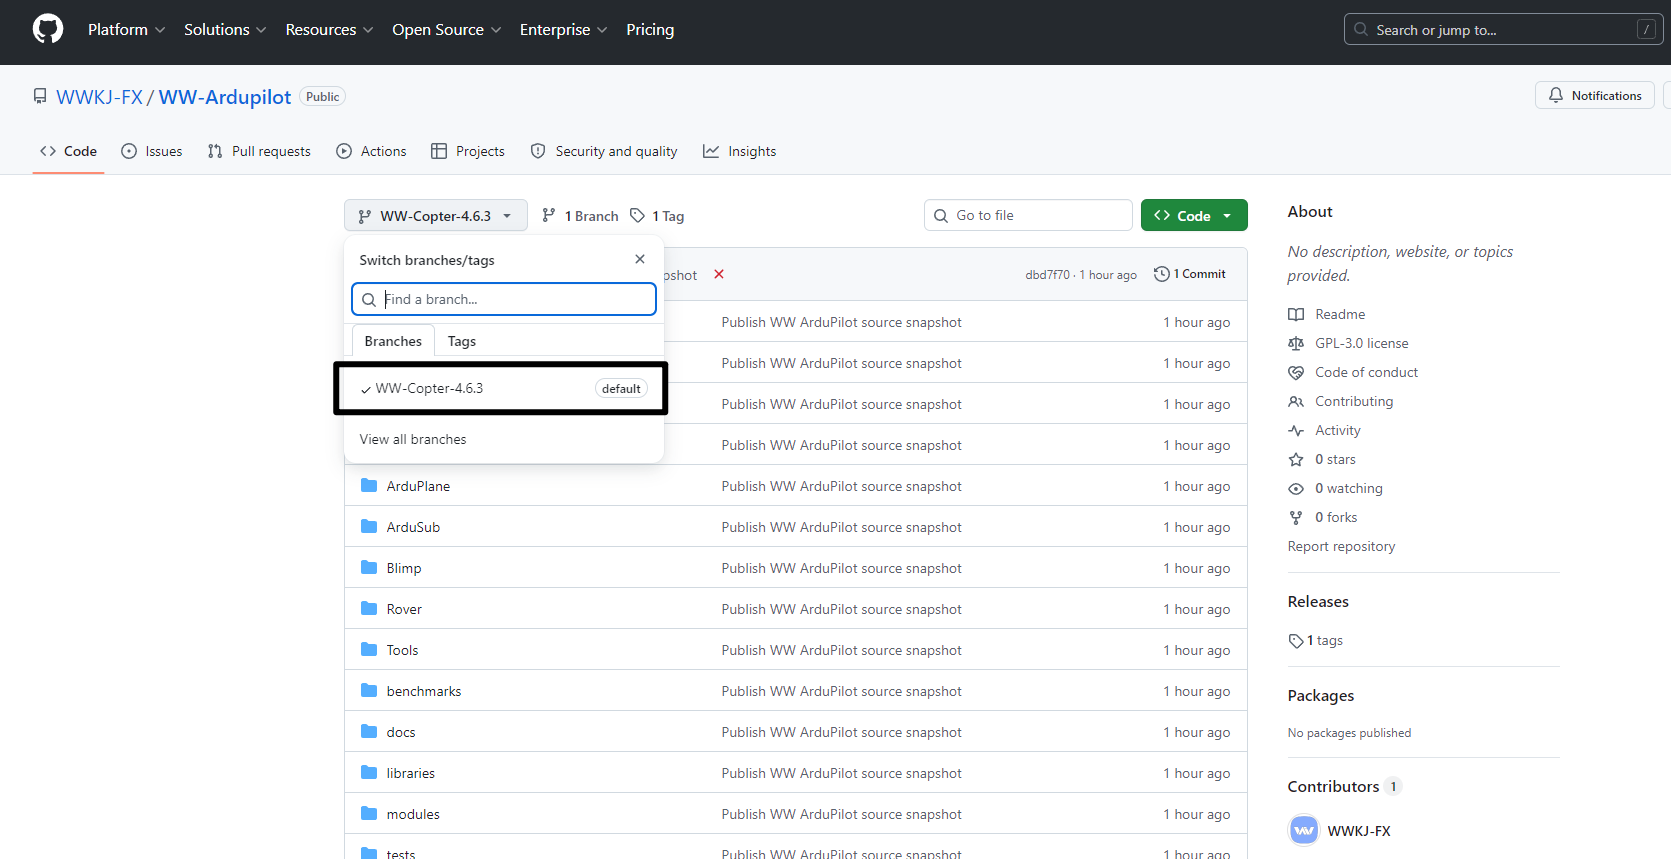1671x859 pixels.
Task: Select the checked WW-Copter-4.6.3 branch
Action: (x=429, y=389)
